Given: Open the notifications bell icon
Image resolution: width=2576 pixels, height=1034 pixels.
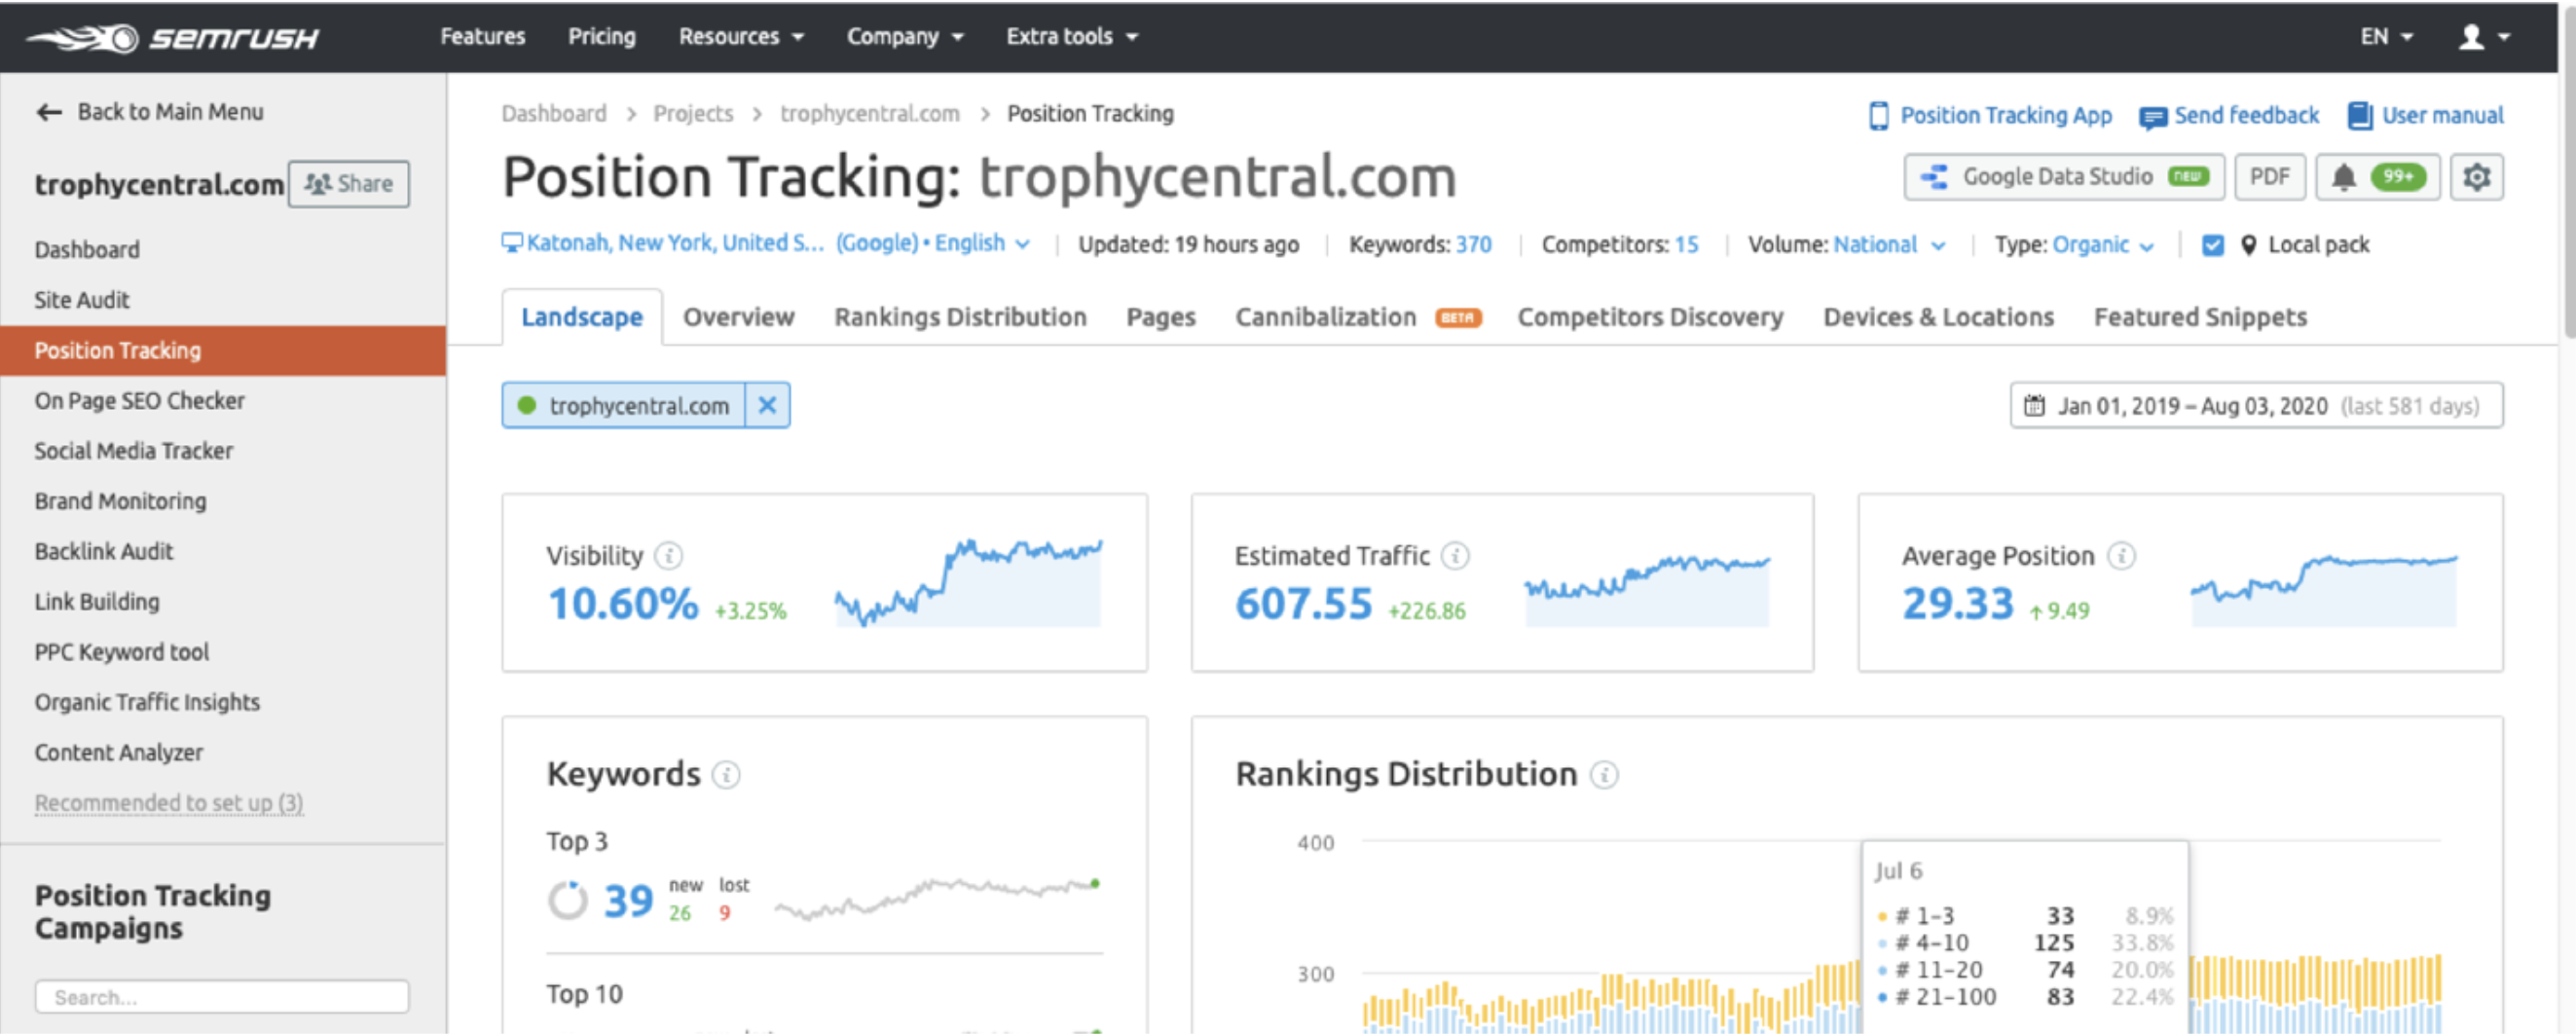Looking at the screenshot, I should 2343,177.
